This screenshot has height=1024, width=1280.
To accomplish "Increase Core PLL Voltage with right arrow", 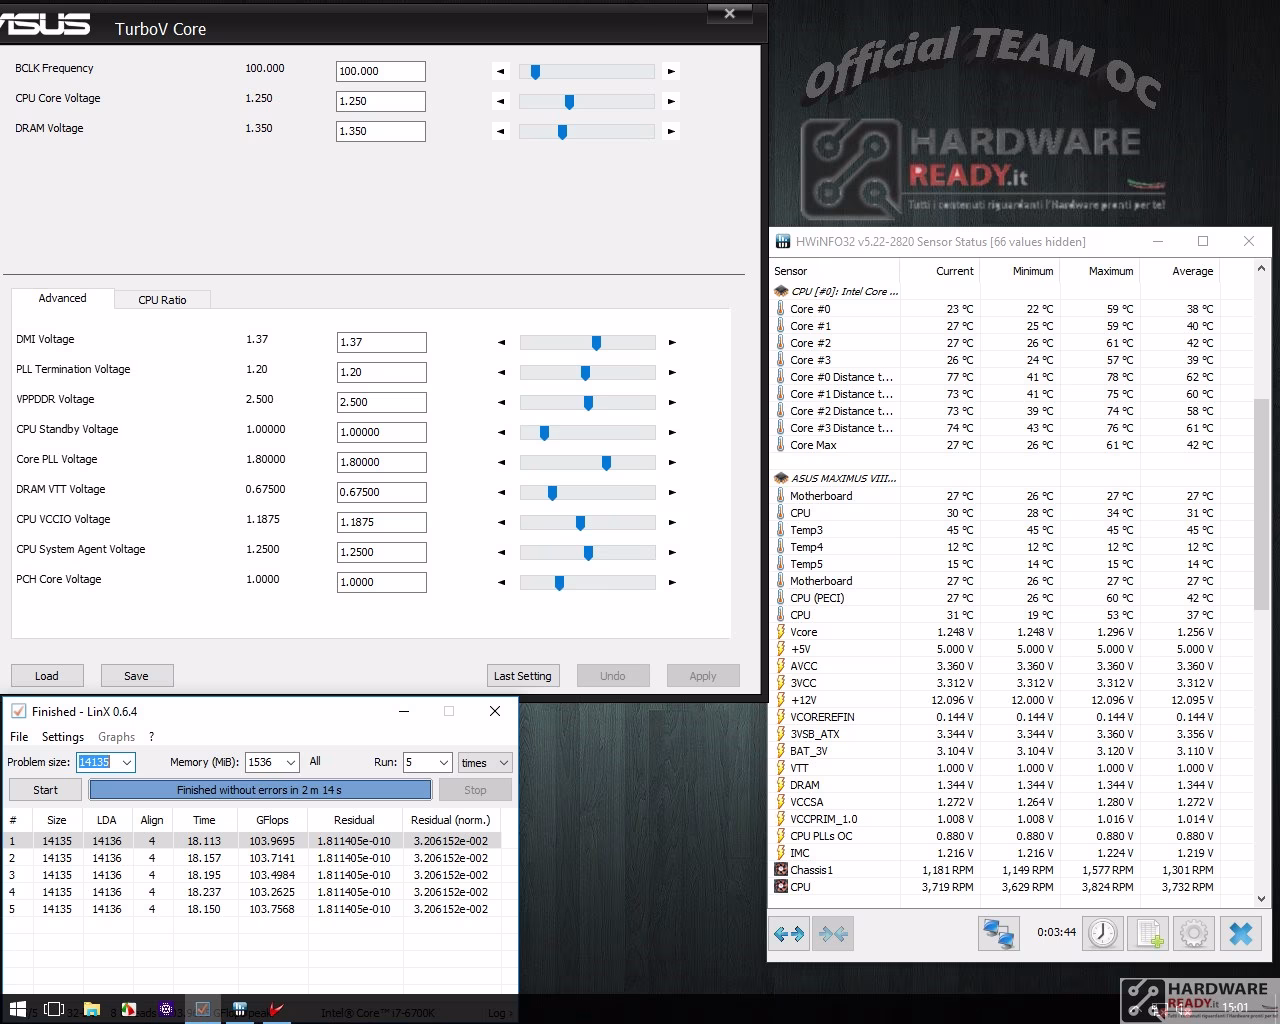I will (x=672, y=462).
